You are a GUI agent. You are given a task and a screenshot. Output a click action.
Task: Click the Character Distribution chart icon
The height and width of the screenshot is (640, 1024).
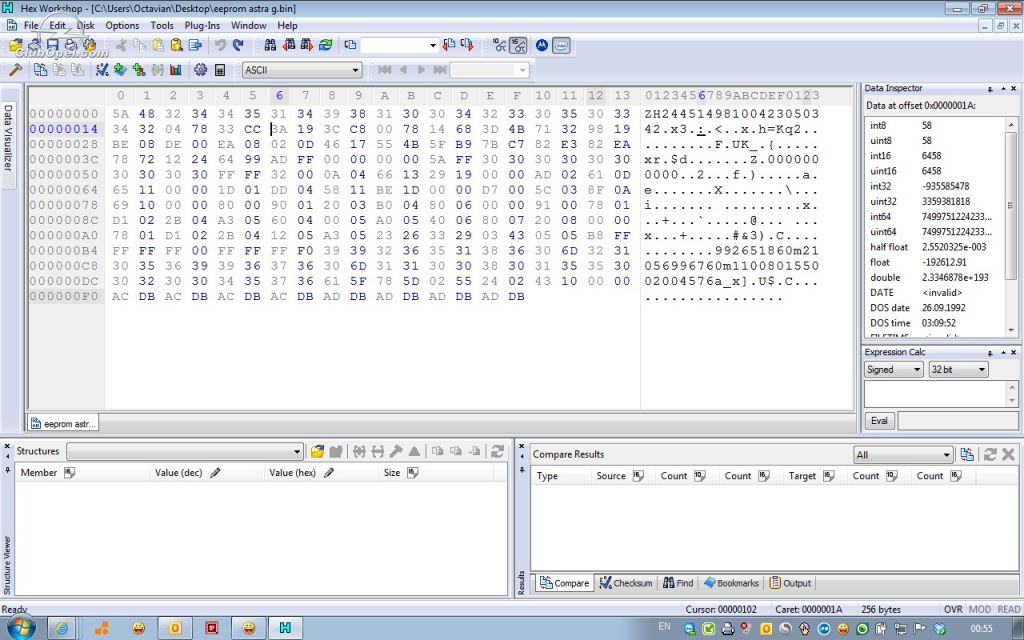pos(176,70)
